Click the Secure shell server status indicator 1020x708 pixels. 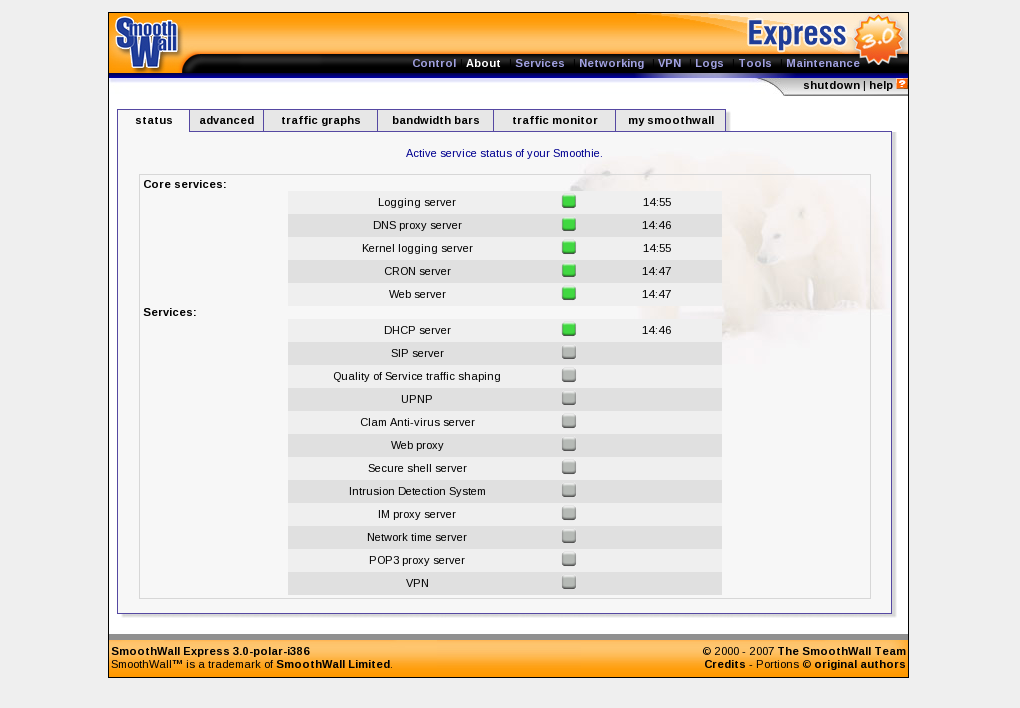569,468
